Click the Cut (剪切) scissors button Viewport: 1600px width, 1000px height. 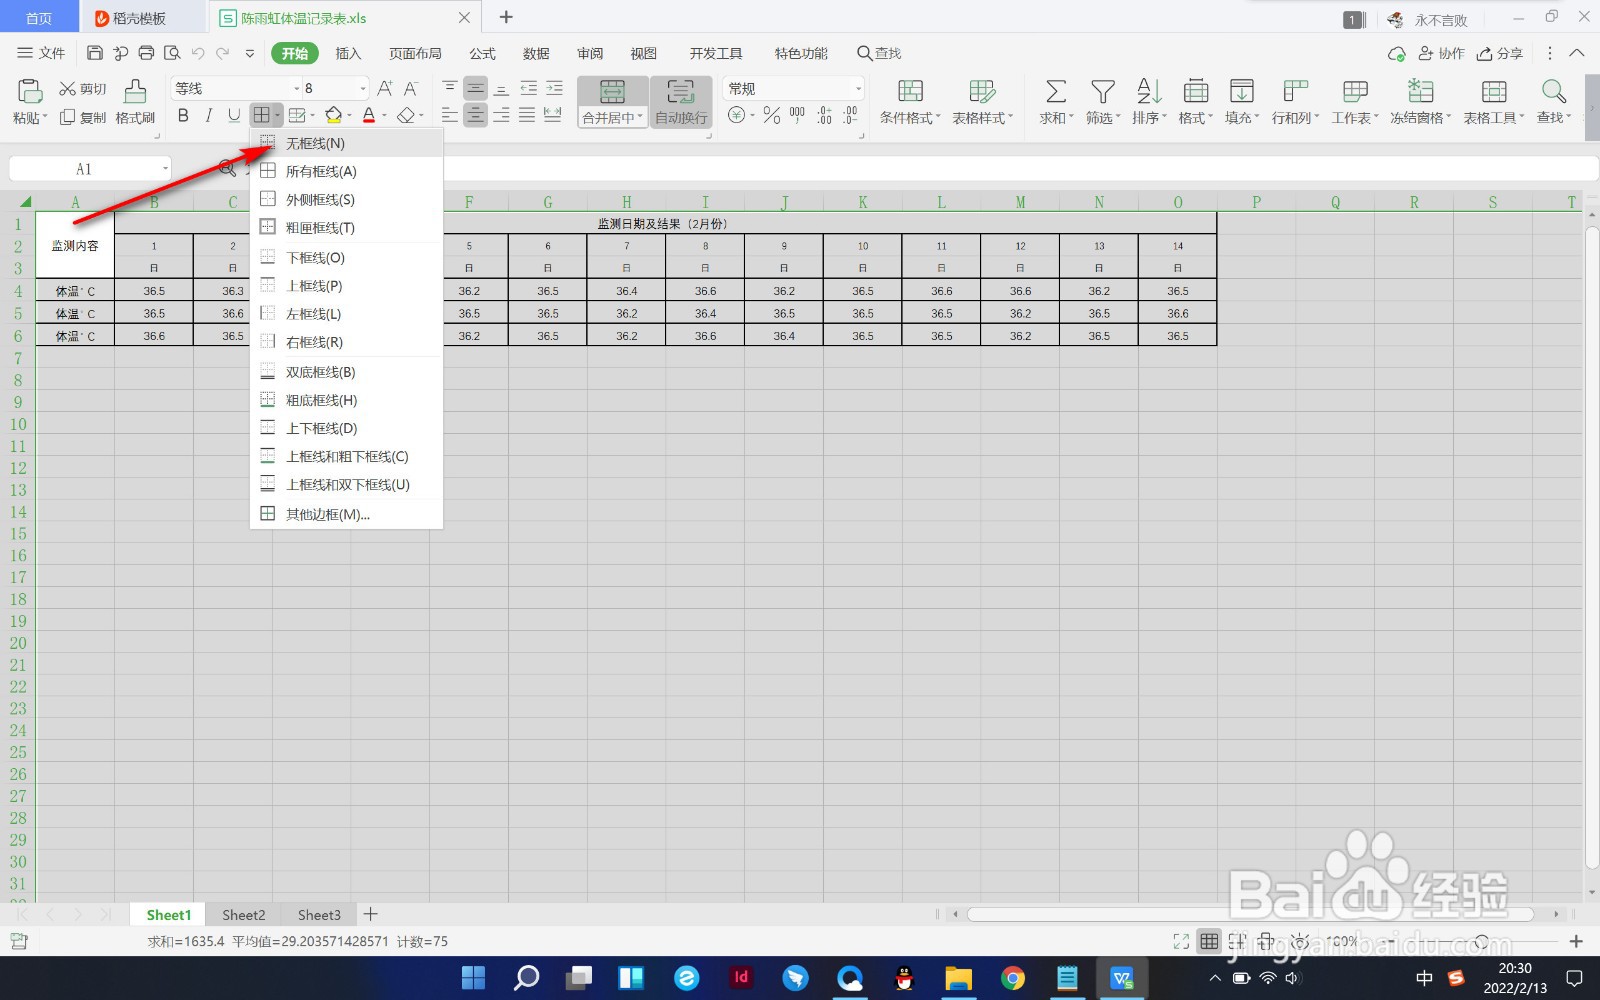82,89
